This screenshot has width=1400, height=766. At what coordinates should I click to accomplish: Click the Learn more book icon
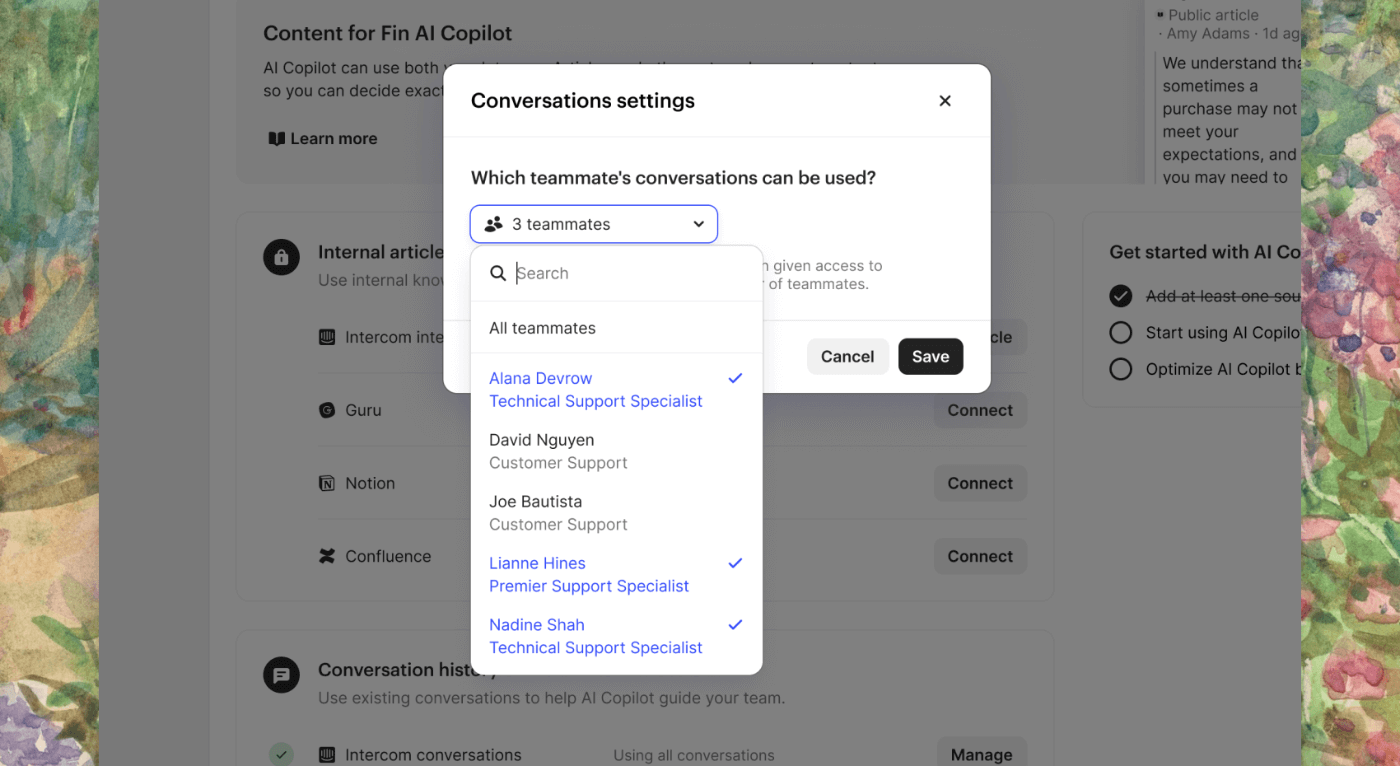point(277,139)
